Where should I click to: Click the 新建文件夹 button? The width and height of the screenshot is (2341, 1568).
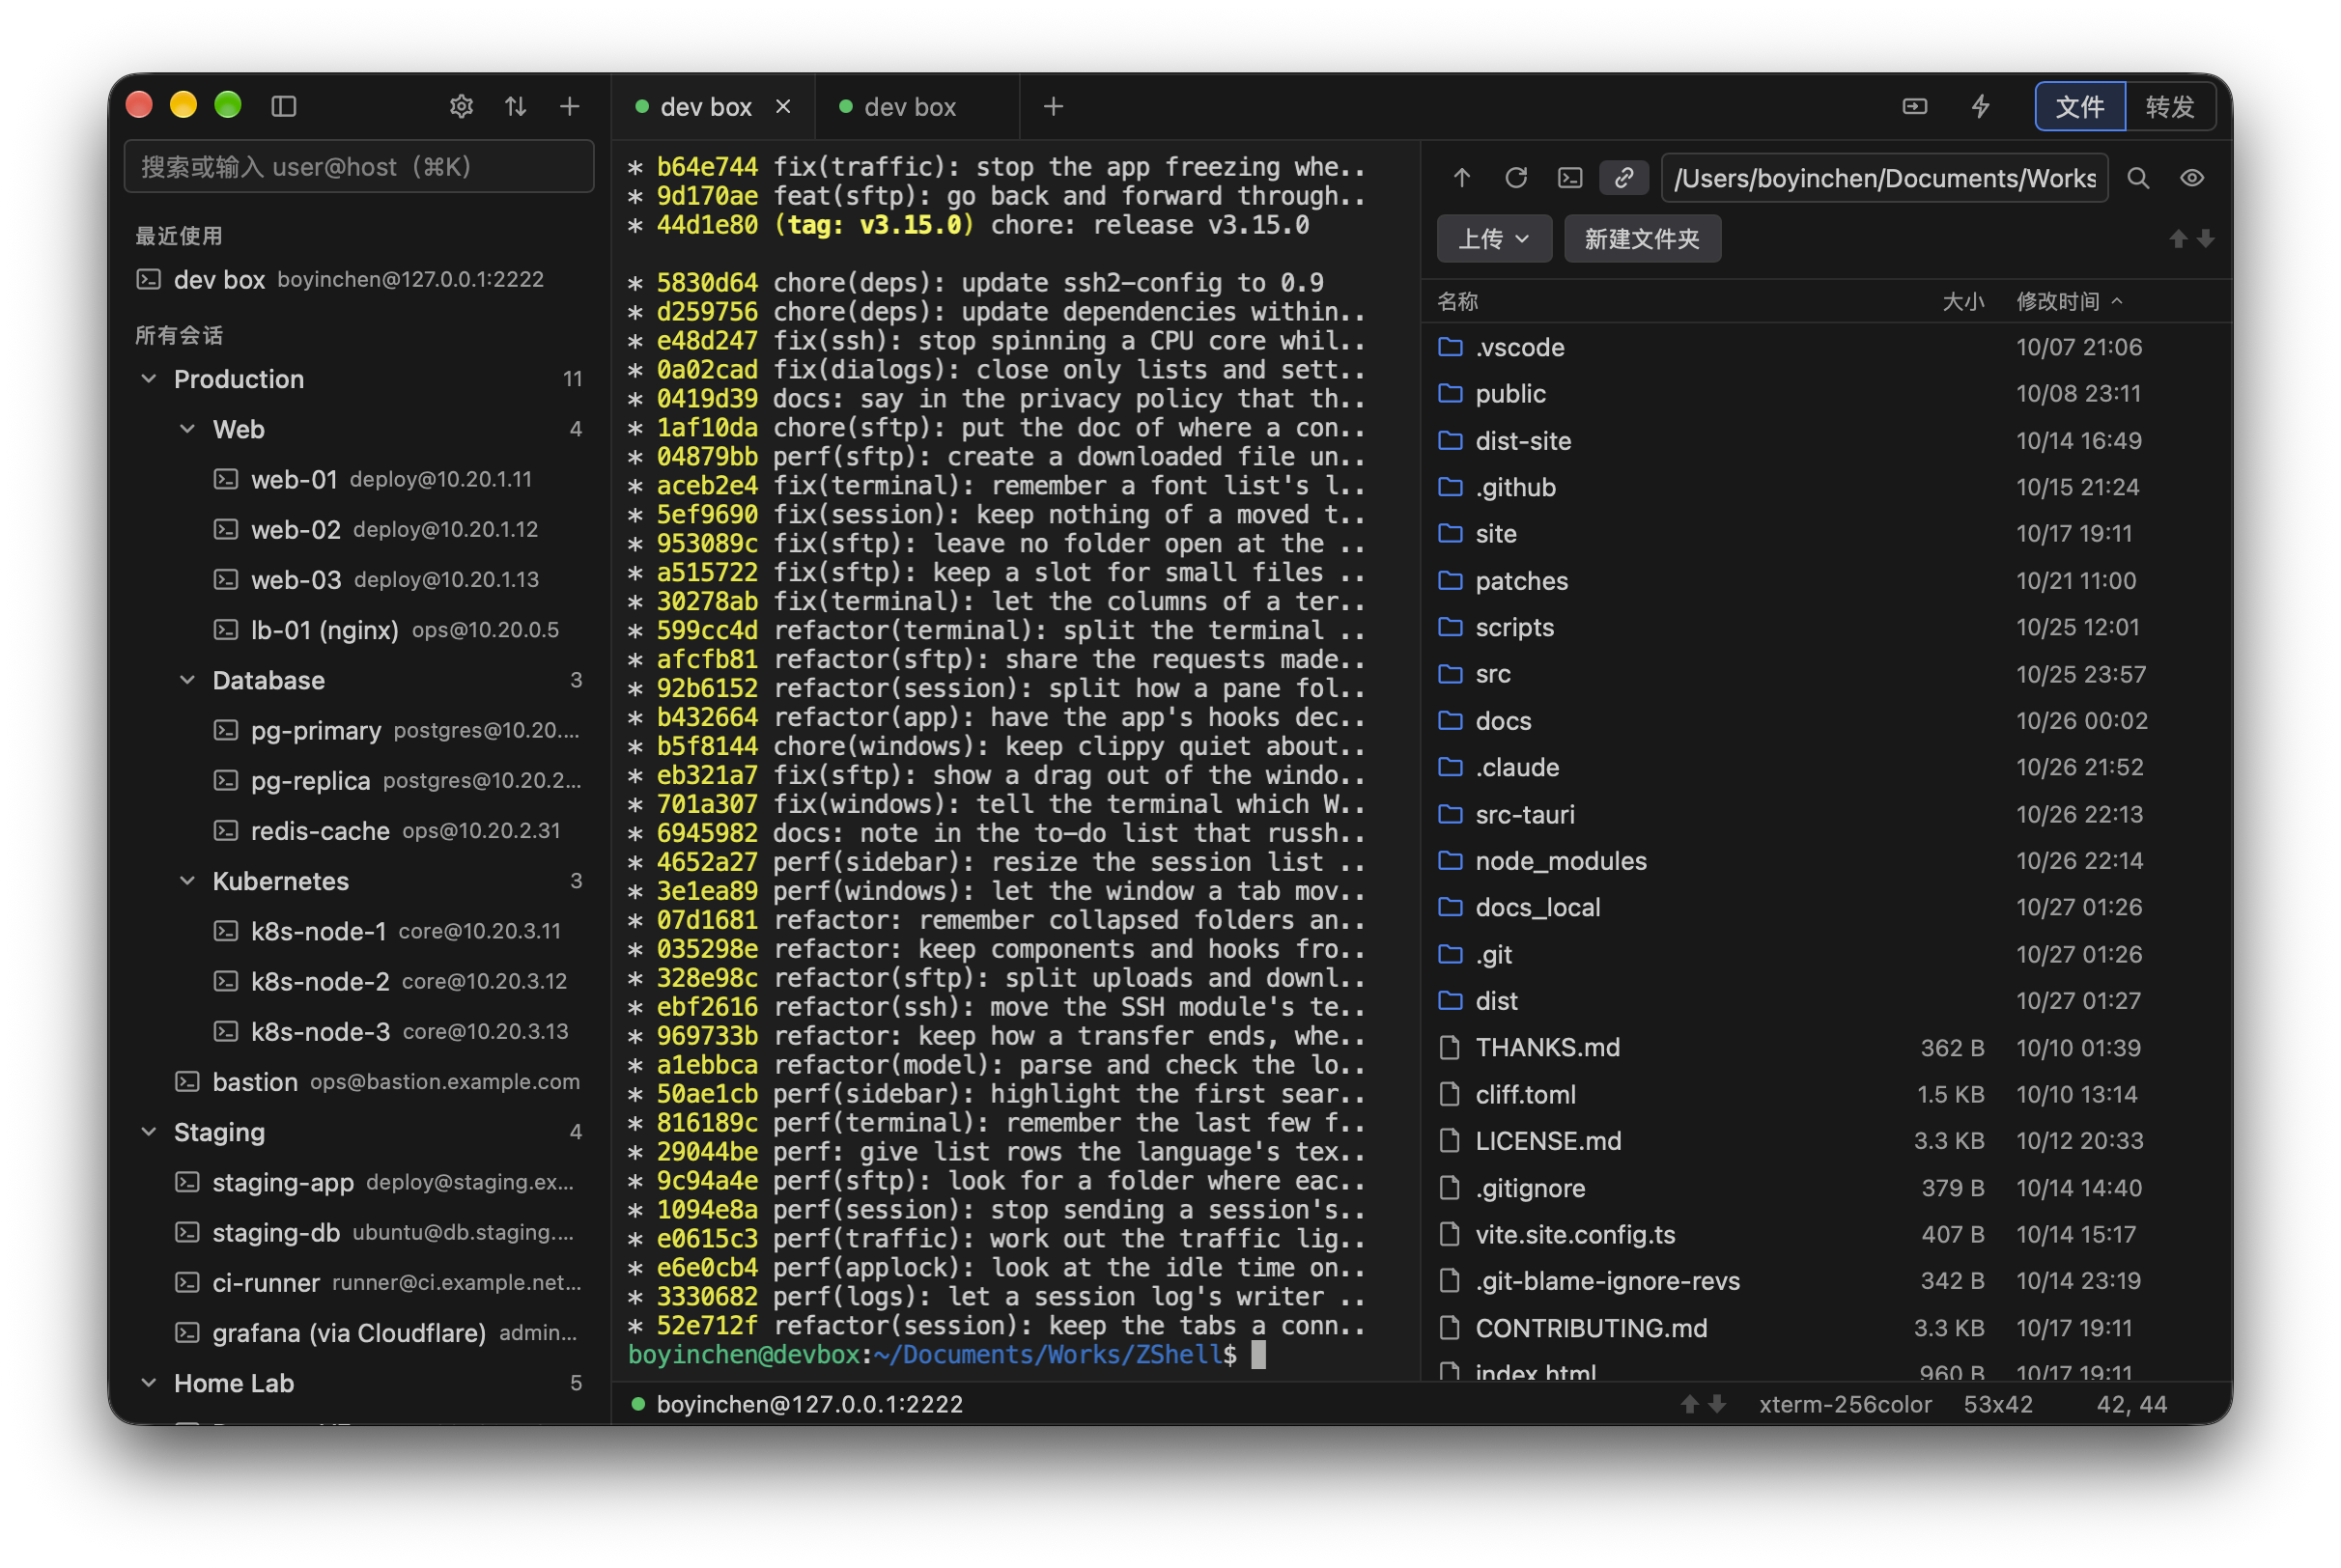(1642, 239)
